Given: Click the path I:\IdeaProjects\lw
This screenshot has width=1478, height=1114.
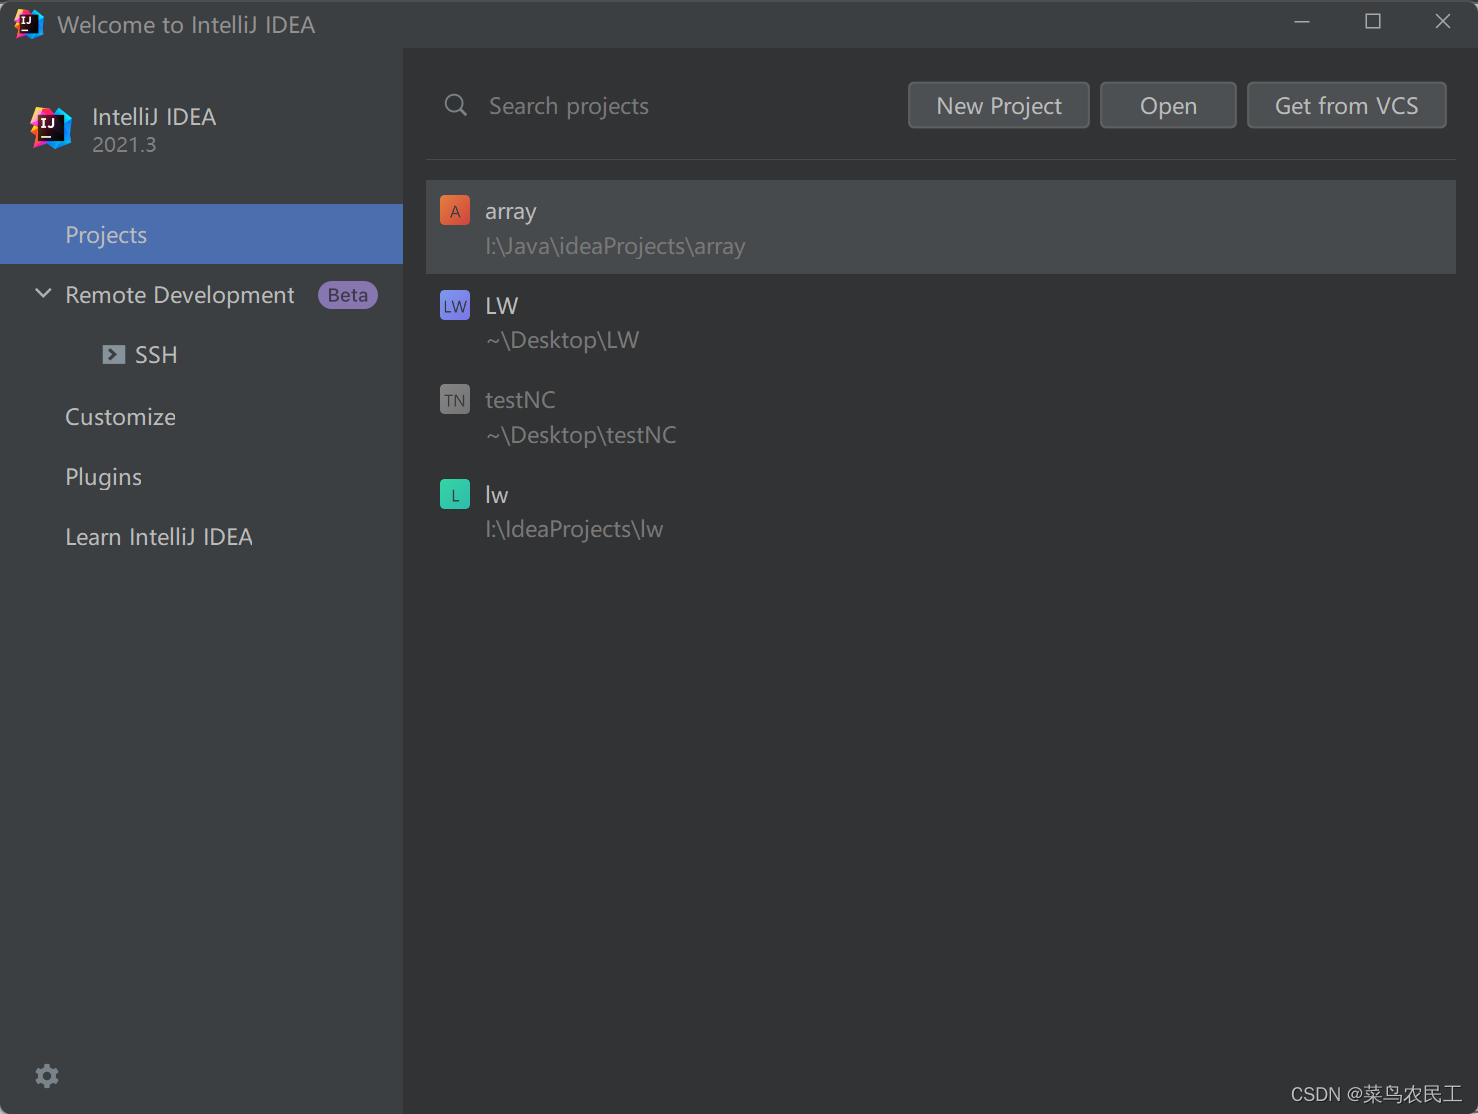Looking at the screenshot, I should 574,529.
